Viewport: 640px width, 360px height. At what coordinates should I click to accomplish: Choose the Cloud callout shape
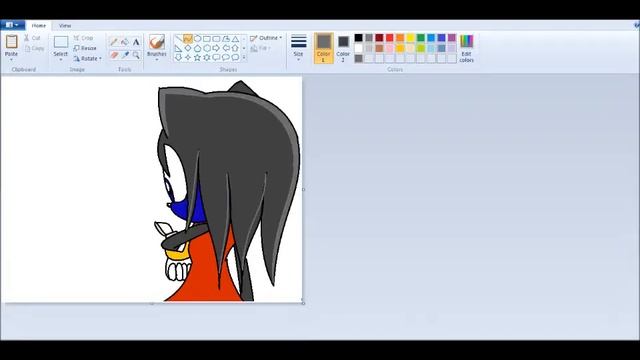click(235, 58)
